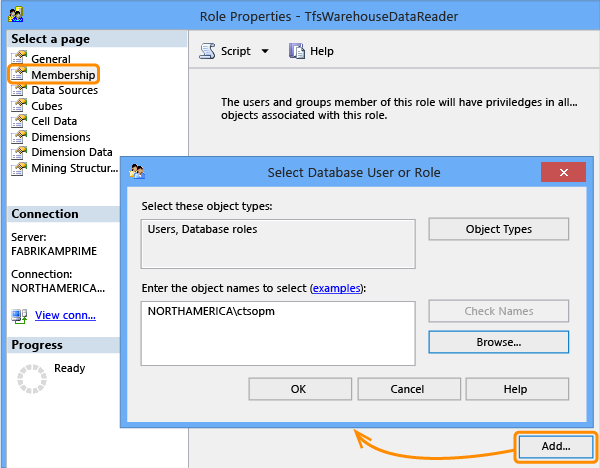The width and height of the screenshot is (600, 468).
Task: Click the Cancel button
Action: [409, 389]
